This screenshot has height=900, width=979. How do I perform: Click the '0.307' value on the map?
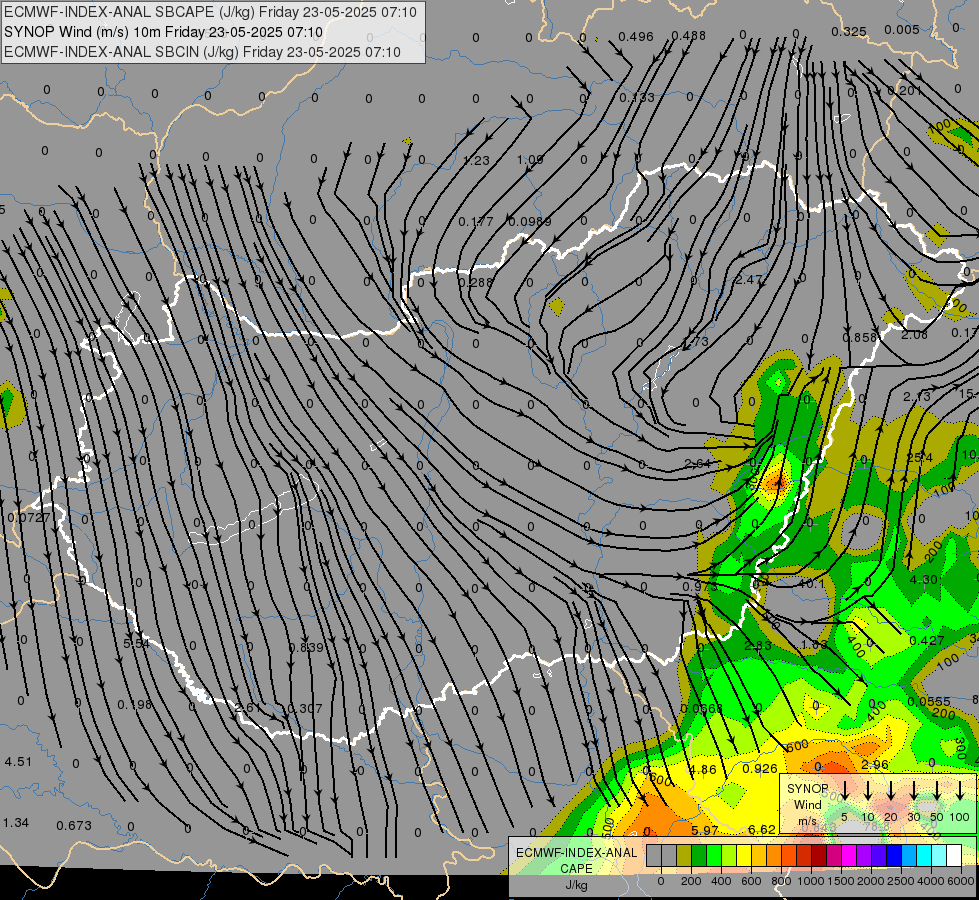pos(305,709)
